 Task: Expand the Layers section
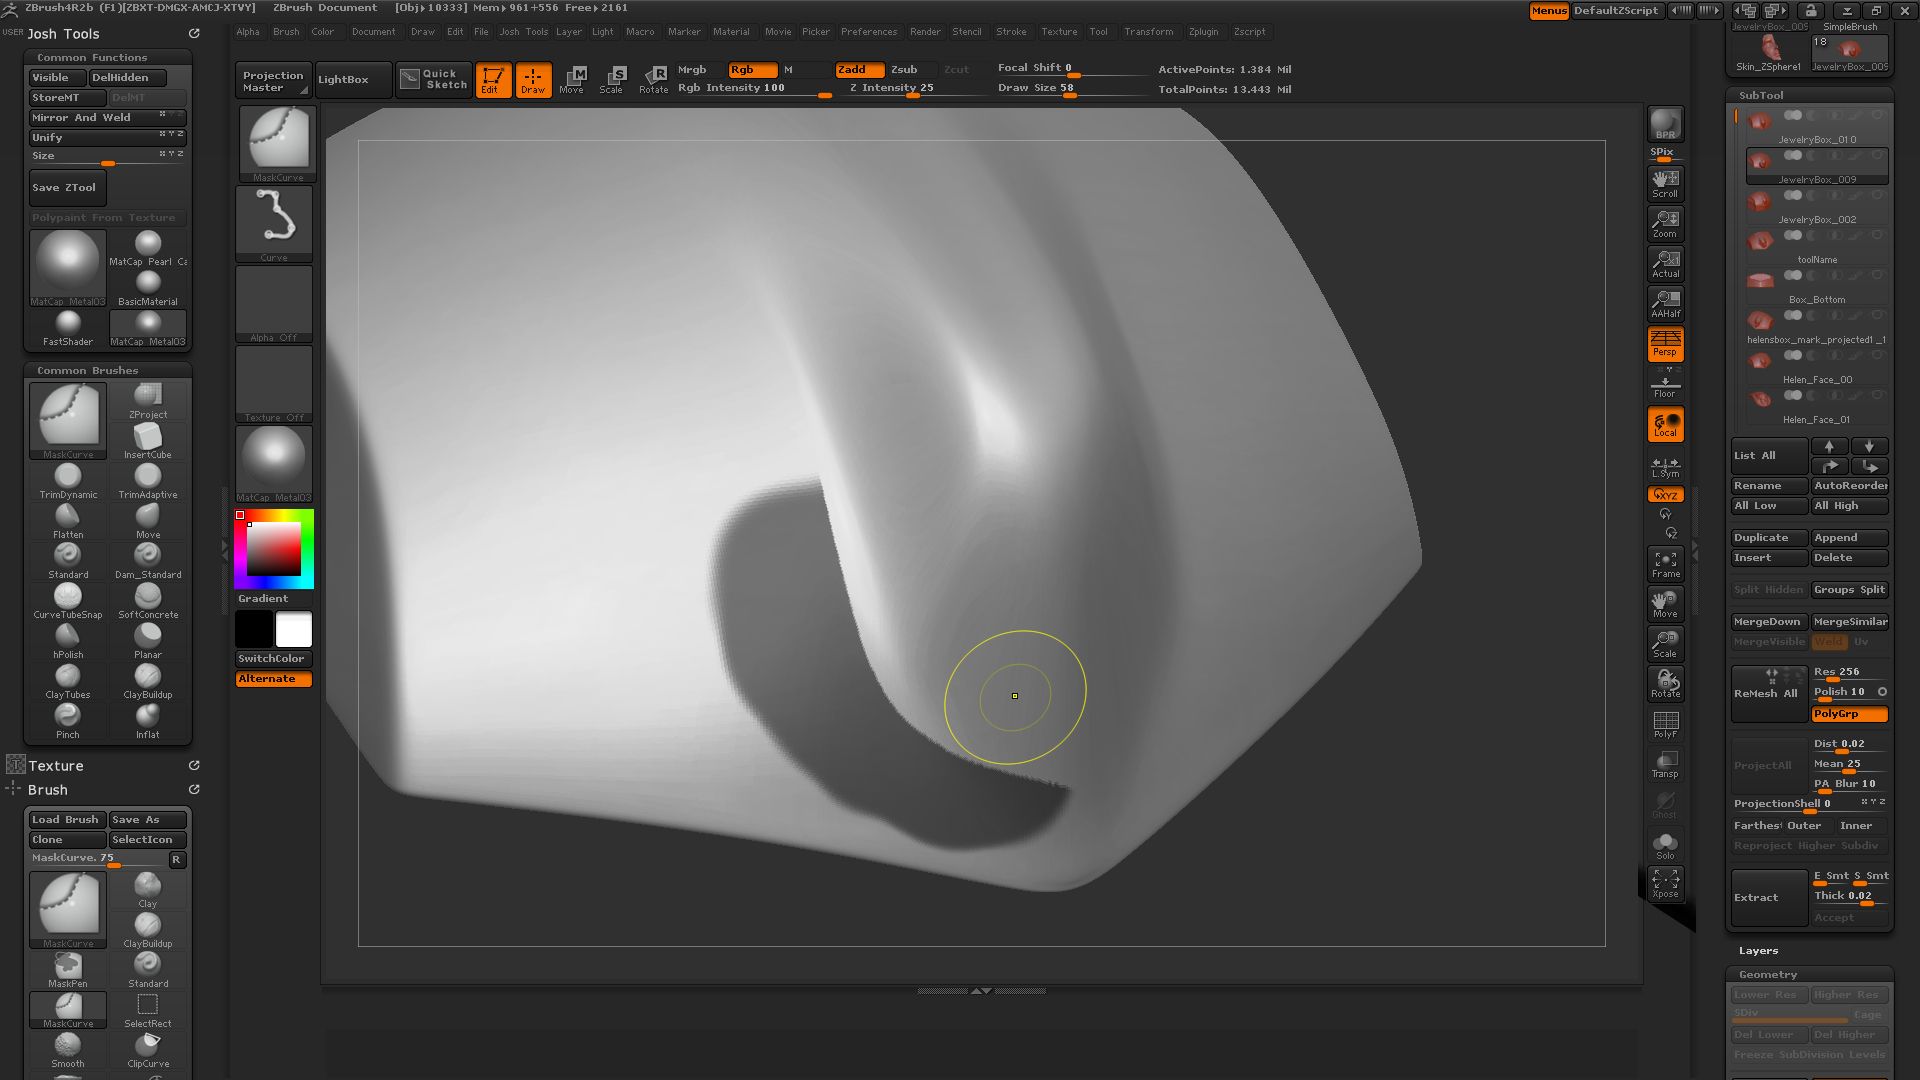coord(1758,951)
